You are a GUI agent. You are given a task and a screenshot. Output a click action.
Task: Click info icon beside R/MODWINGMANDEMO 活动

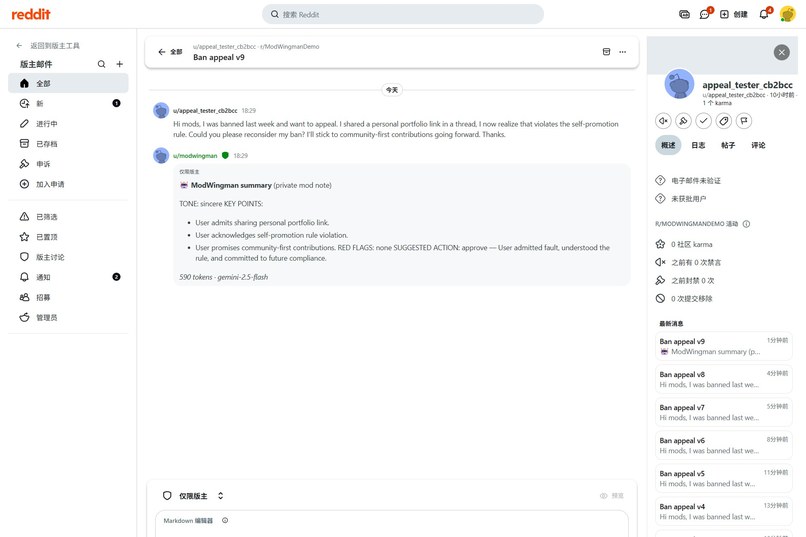[x=746, y=224]
